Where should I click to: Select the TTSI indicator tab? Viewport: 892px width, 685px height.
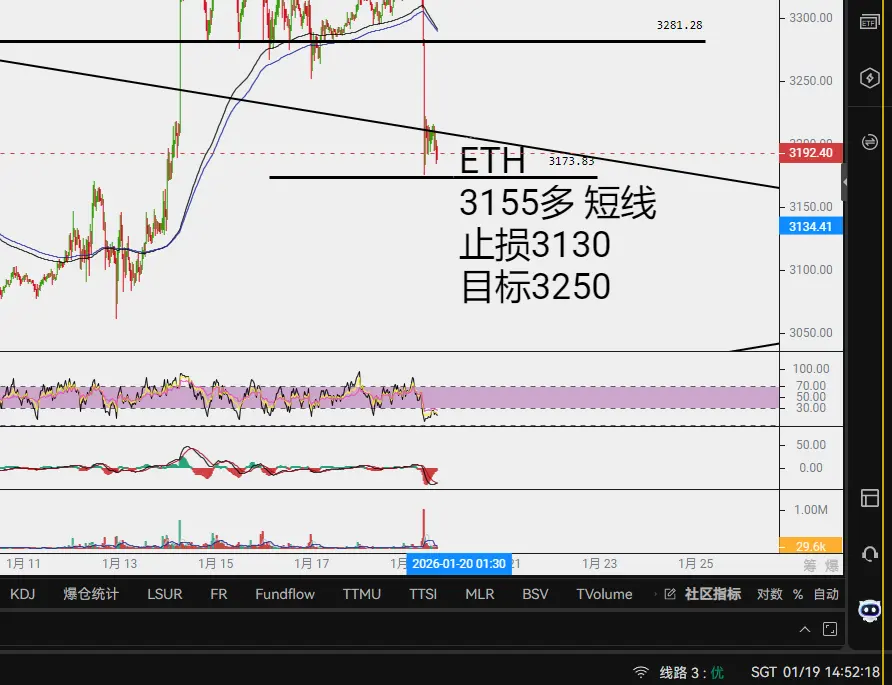click(423, 594)
